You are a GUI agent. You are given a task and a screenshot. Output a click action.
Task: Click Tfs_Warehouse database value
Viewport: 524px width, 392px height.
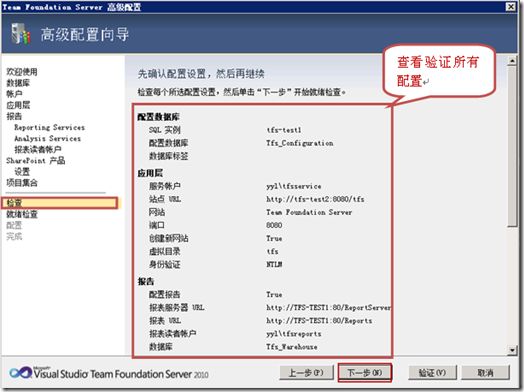292,347
